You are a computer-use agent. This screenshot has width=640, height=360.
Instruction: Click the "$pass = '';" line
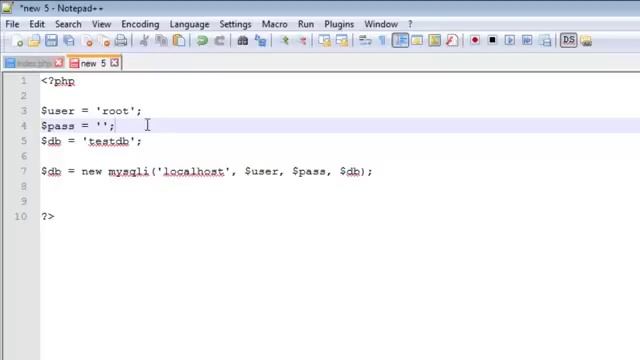pyautogui.click(x=78, y=126)
